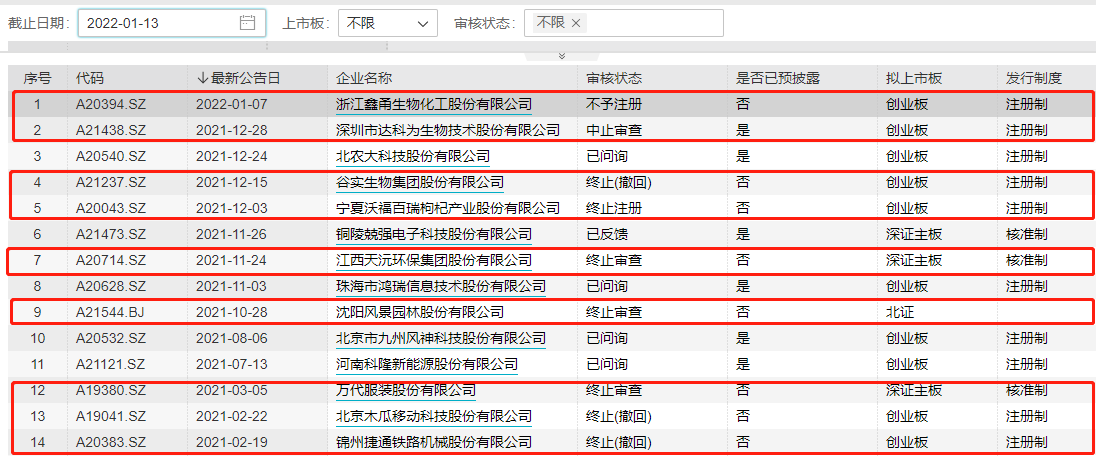
Task: Select code cell A21544.BJ
Action: click(110, 312)
